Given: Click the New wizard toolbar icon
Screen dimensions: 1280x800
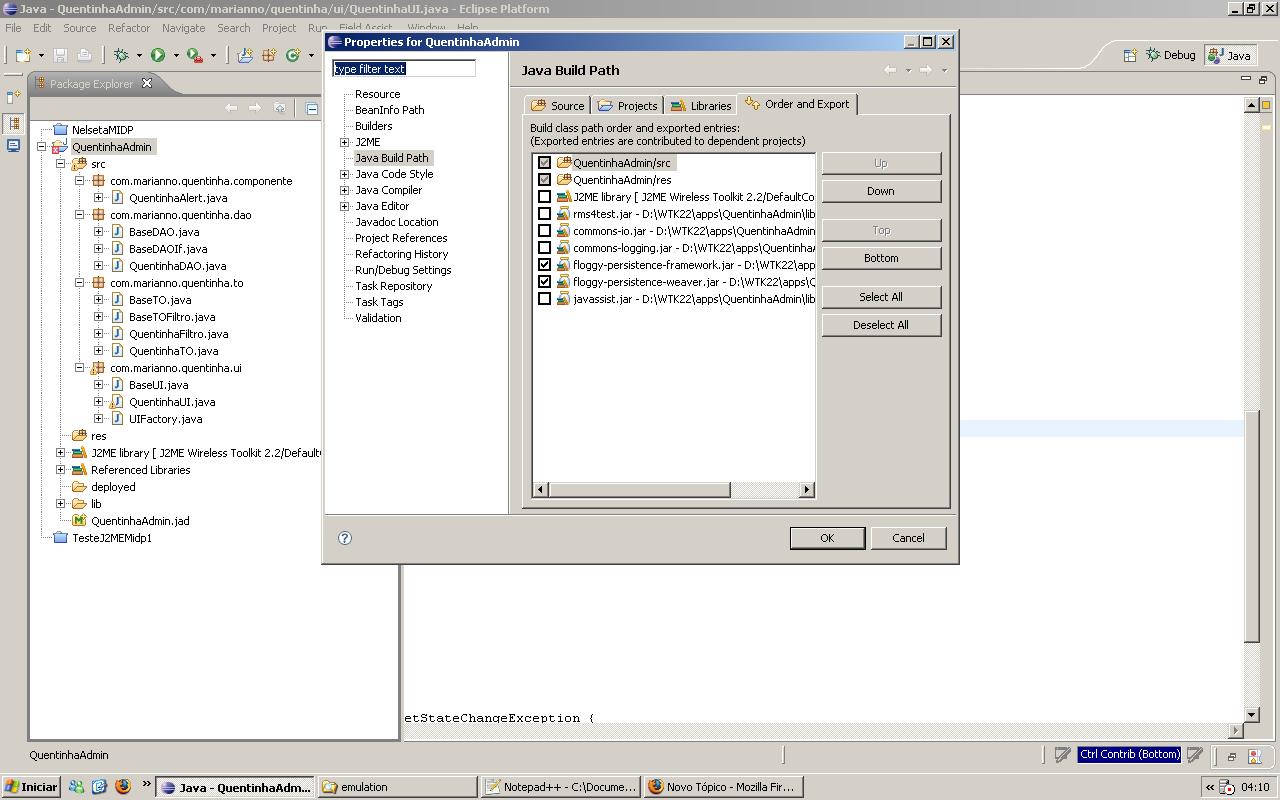Looking at the screenshot, I should point(24,55).
